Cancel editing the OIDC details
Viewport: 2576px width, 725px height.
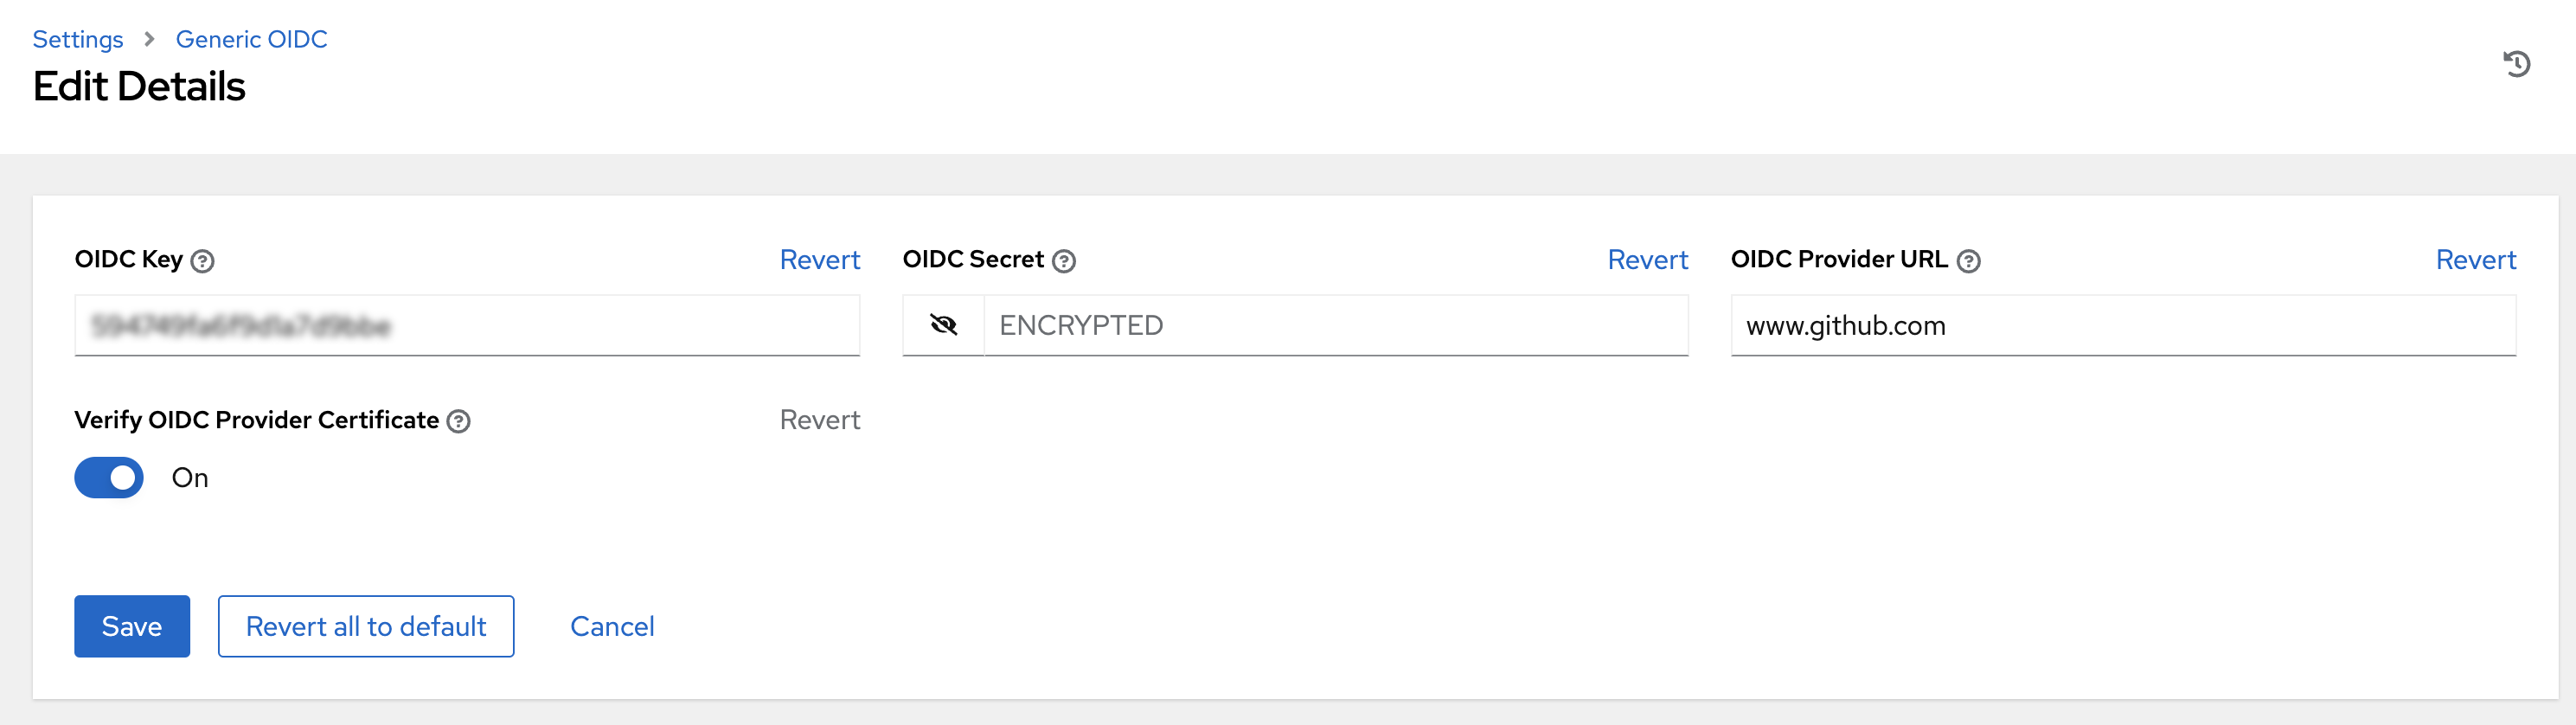coord(611,626)
